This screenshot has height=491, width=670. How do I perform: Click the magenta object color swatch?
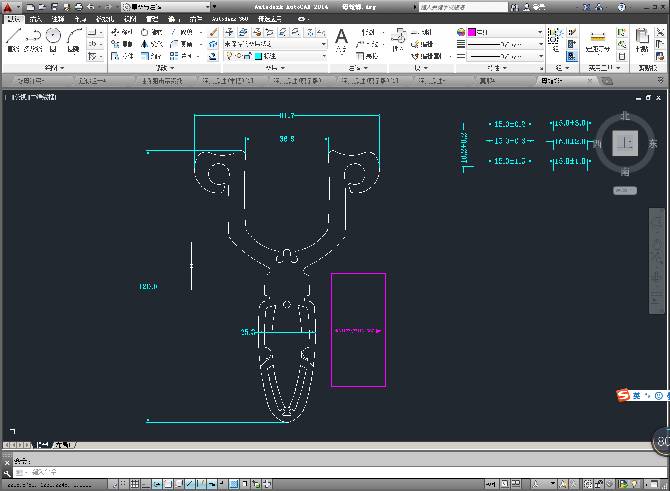pyautogui.click(x=472, y=32)
